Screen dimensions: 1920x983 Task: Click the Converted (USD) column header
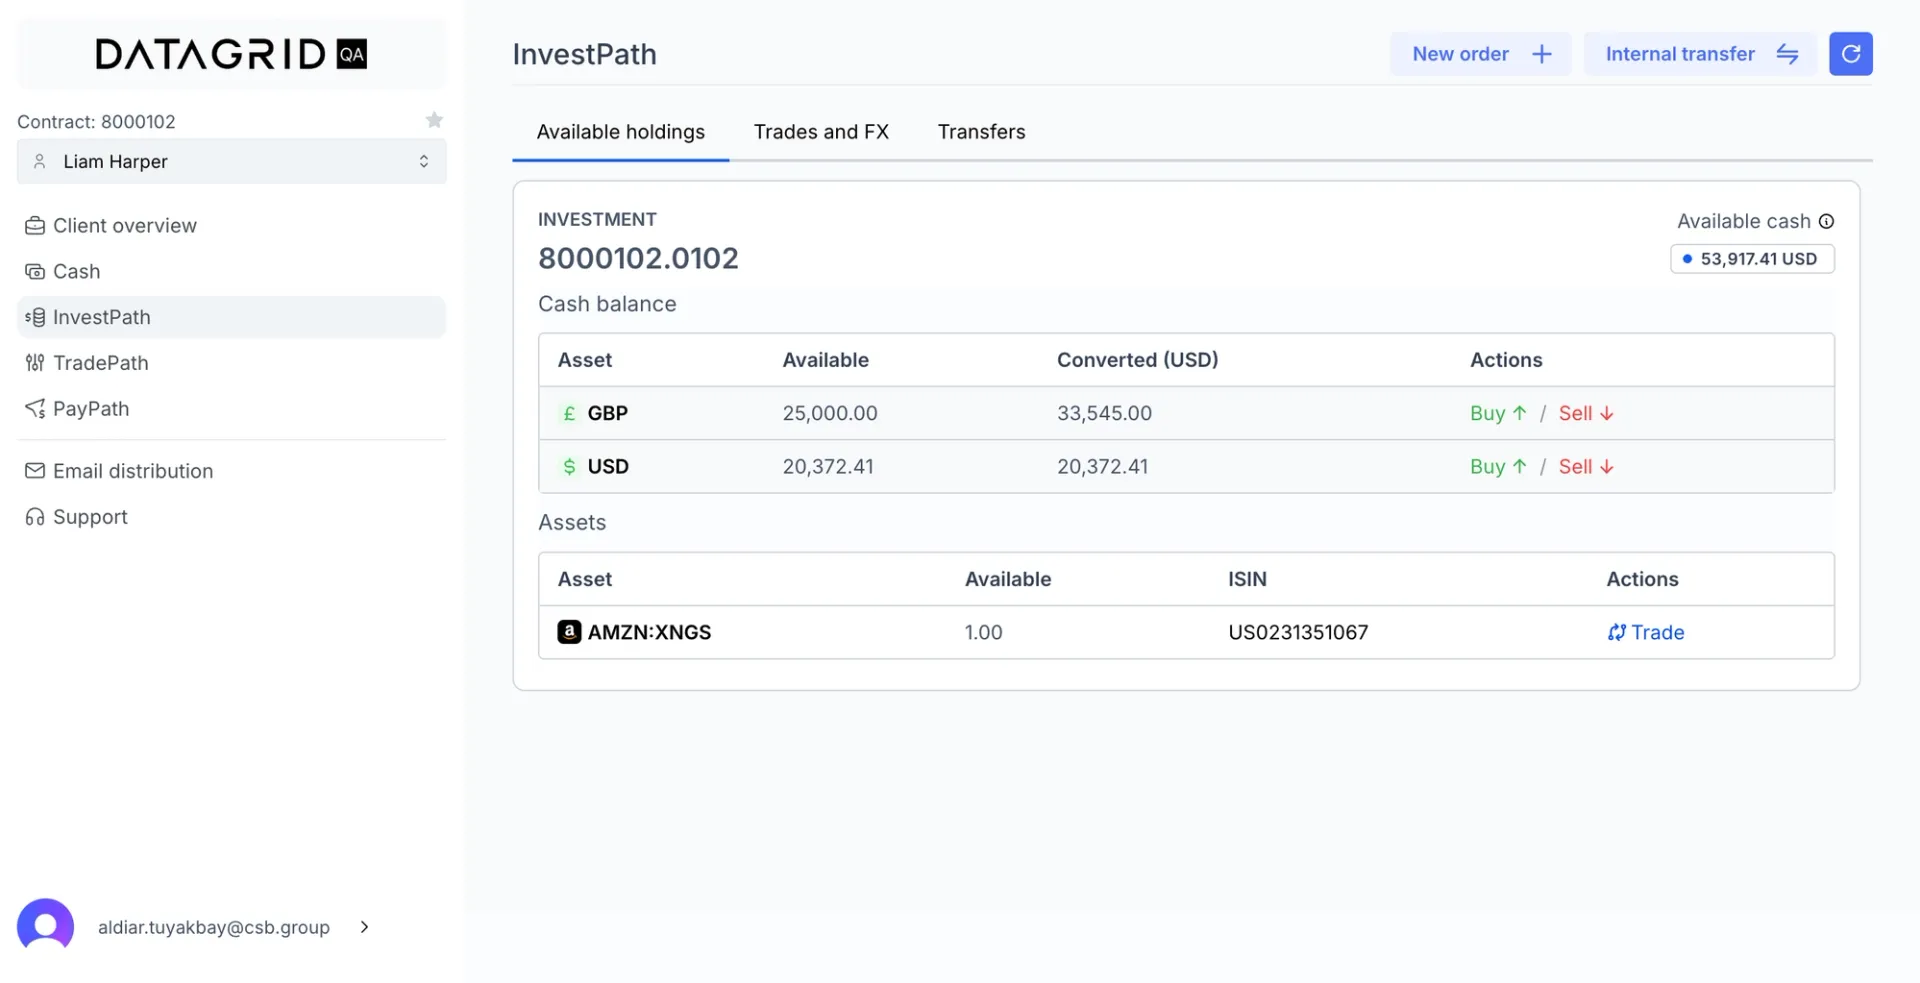1137,360
